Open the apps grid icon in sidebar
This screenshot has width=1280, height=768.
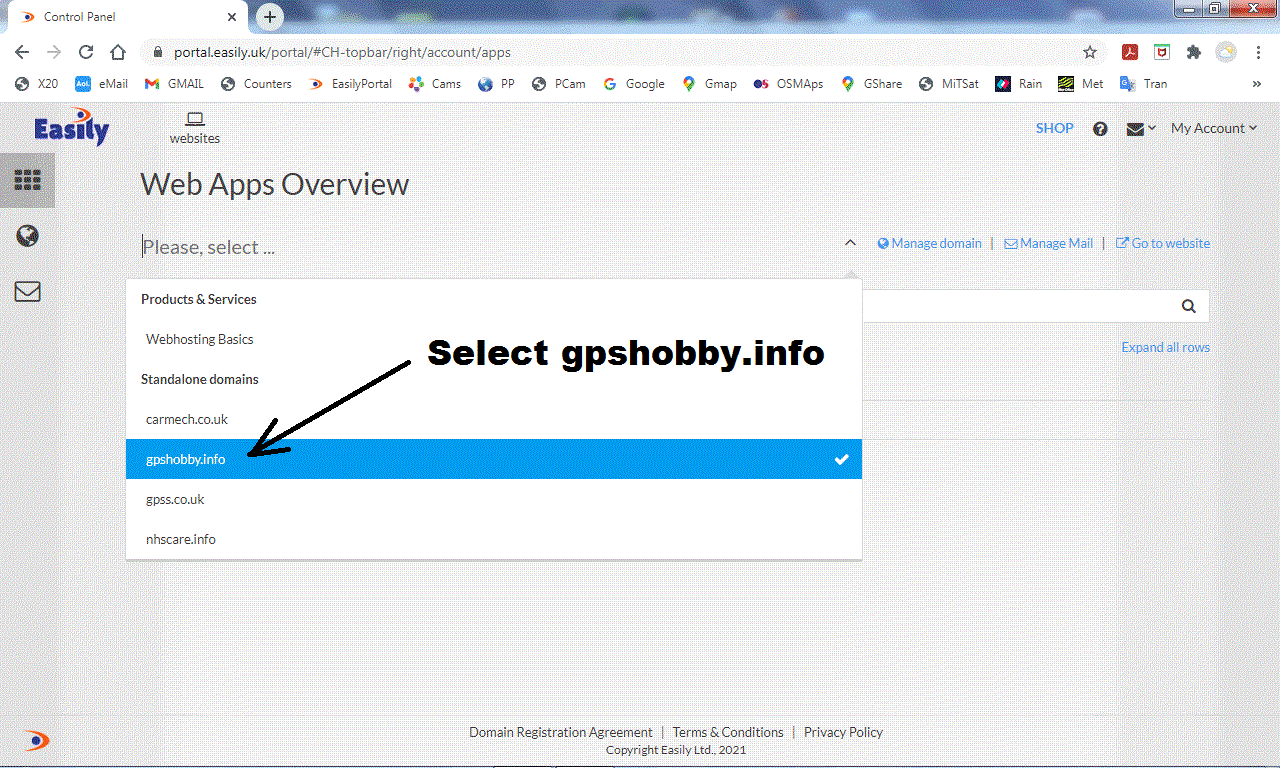click(27, 180)
